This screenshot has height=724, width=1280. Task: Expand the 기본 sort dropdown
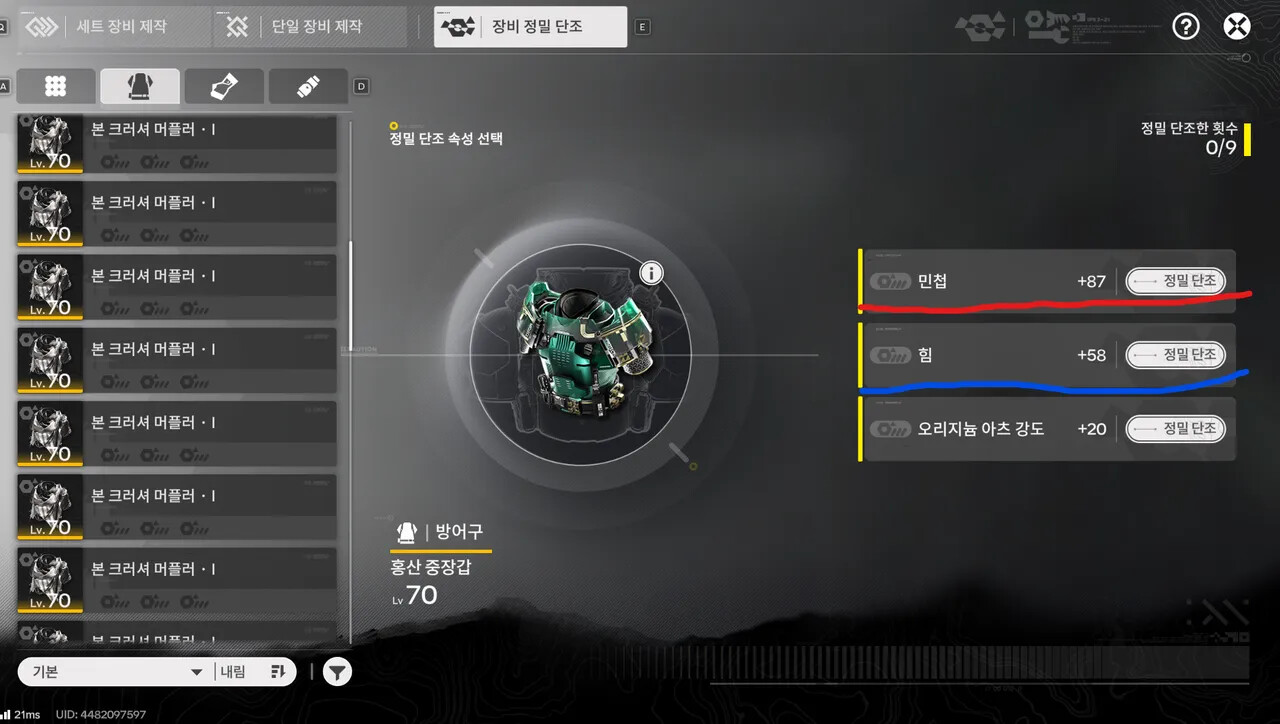(116, 672)
